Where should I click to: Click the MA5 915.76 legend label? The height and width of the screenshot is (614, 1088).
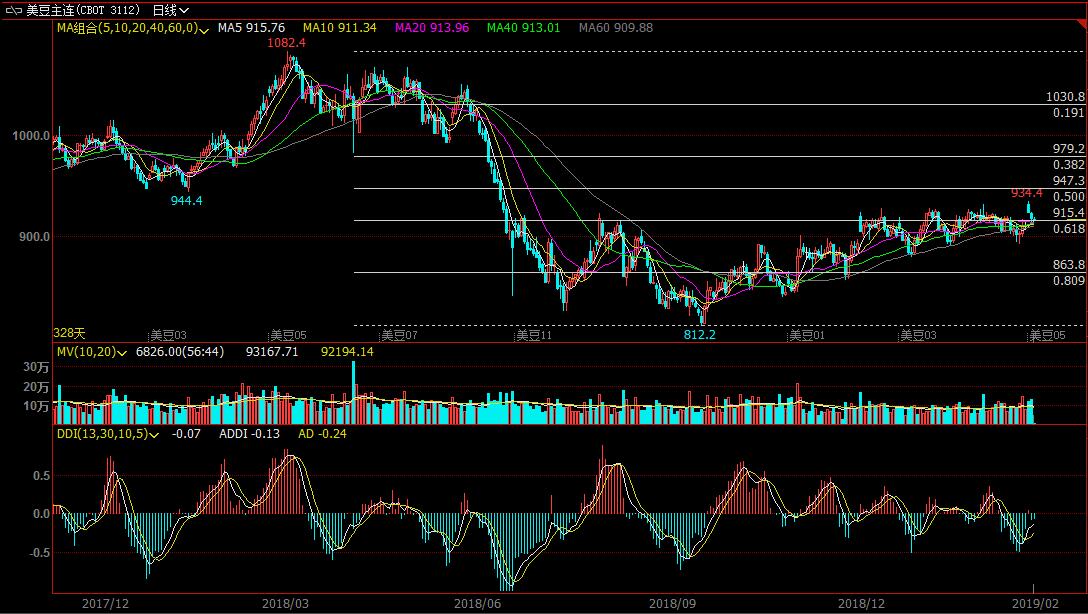click(x=250, y=28)
